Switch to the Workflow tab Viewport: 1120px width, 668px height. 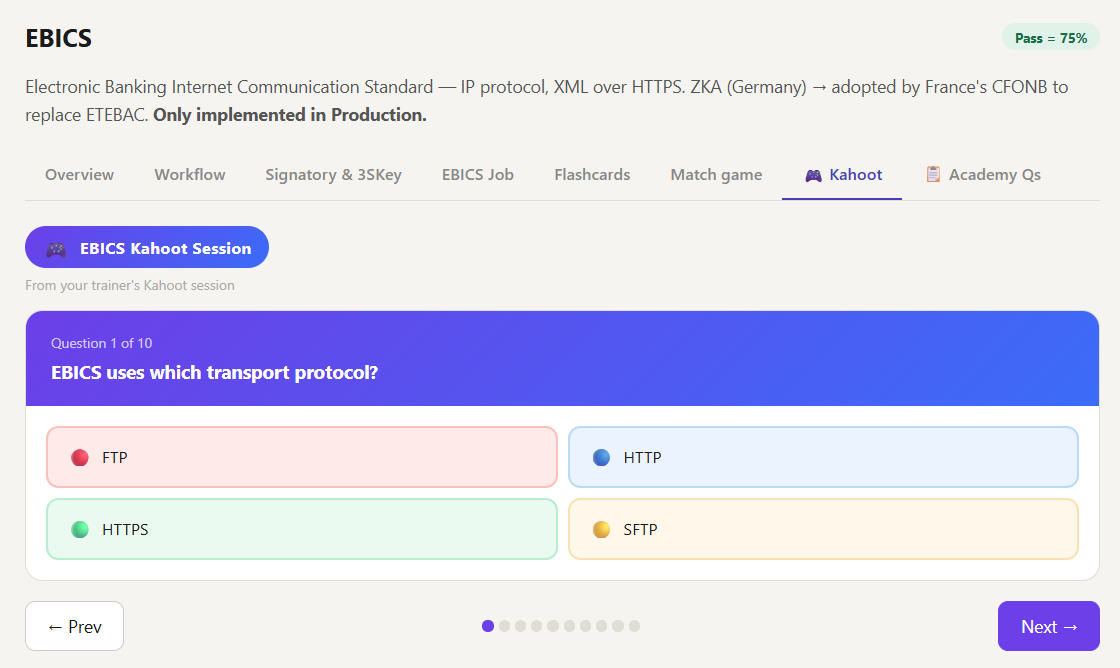tap(190, 175)
